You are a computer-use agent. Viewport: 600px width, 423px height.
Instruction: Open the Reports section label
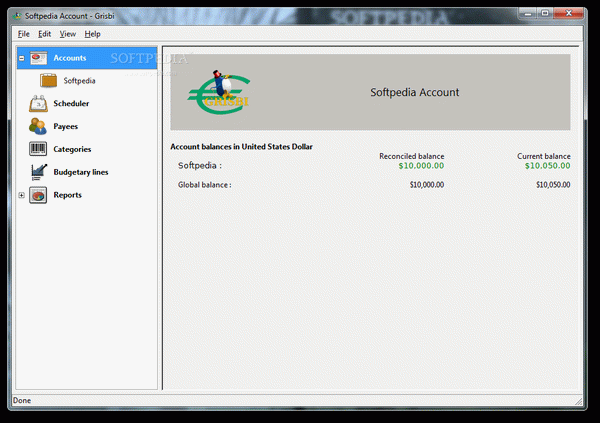coord(67,195)
